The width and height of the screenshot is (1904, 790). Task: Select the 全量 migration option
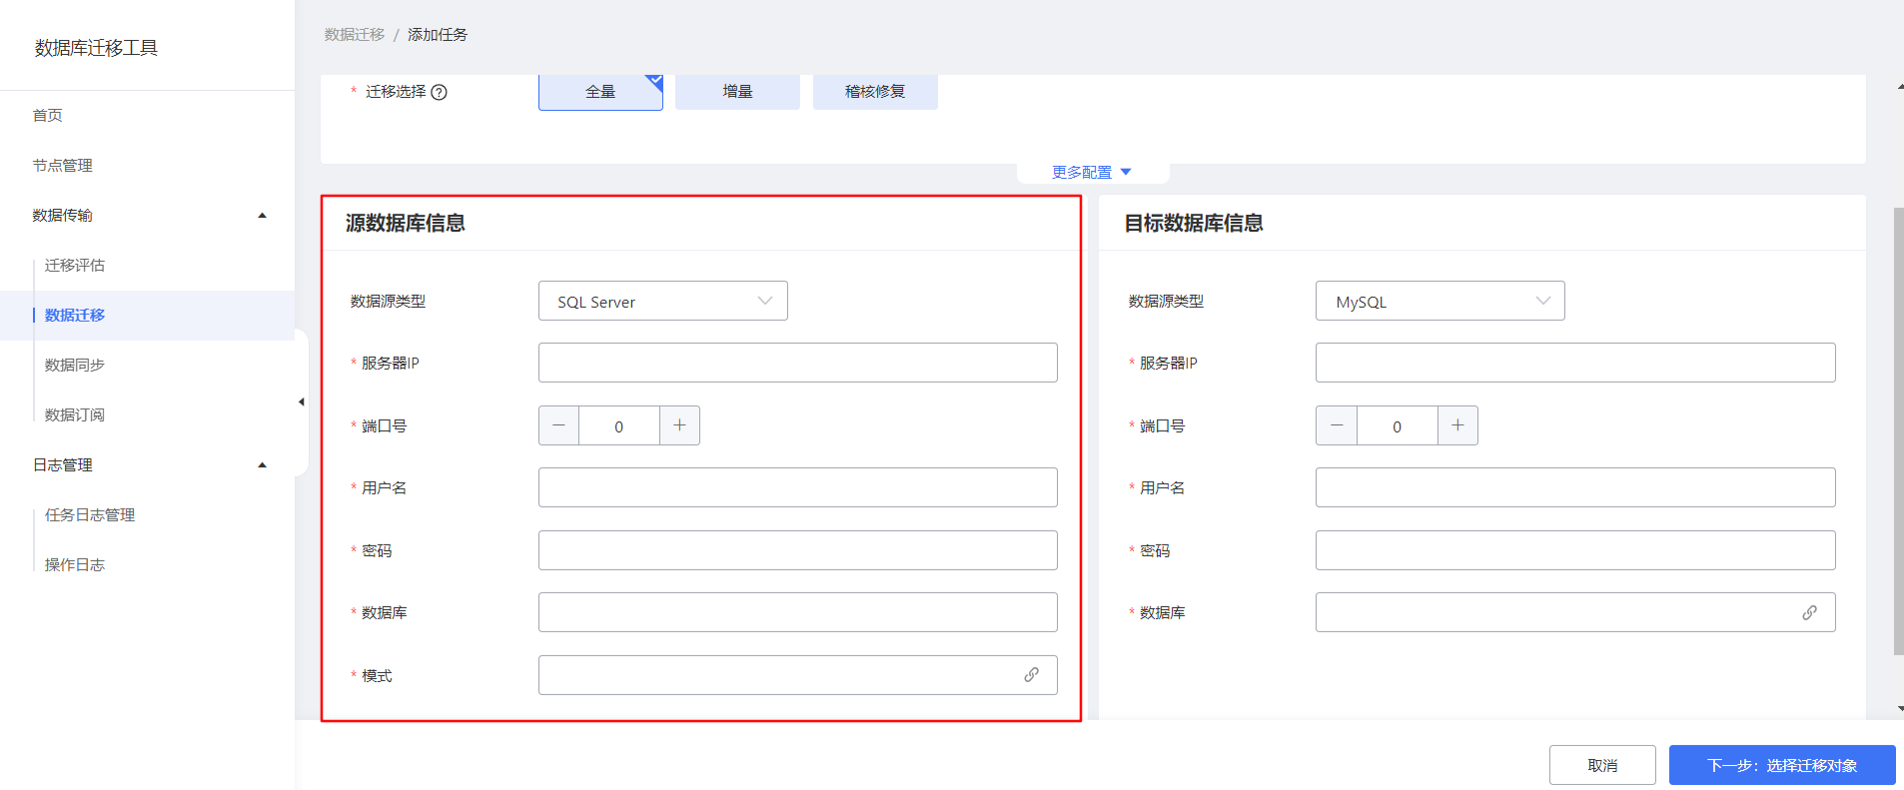coord(600,91)
